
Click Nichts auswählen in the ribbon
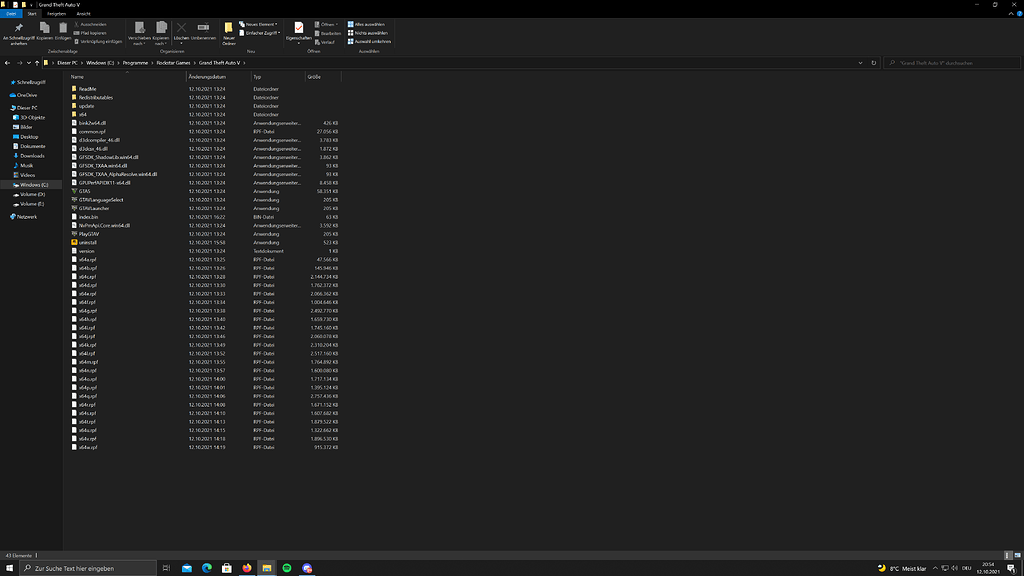(x=368, y=33)
